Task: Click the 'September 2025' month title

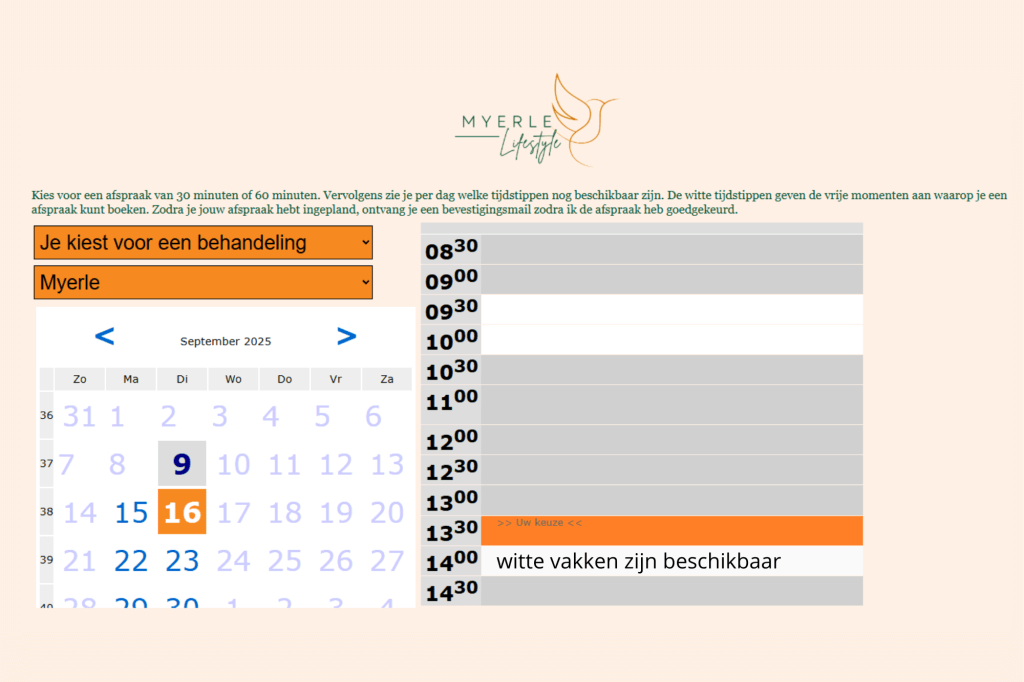Action: pos(225,342)
